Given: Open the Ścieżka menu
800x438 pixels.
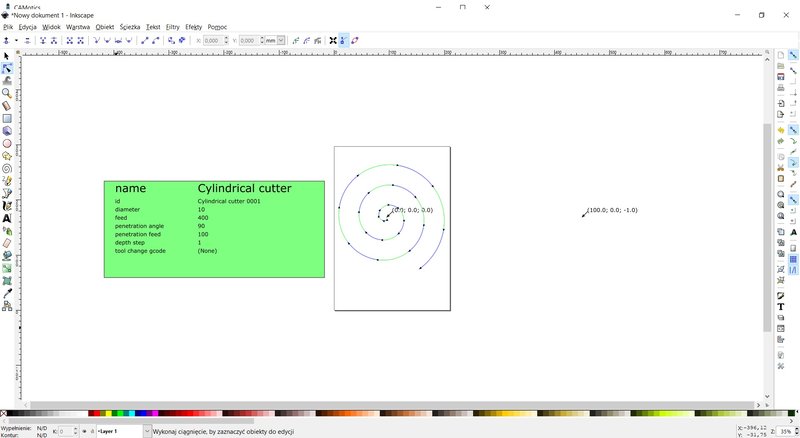Looking at the screenshot, I should pyautogui.click(x=130, y=27).
